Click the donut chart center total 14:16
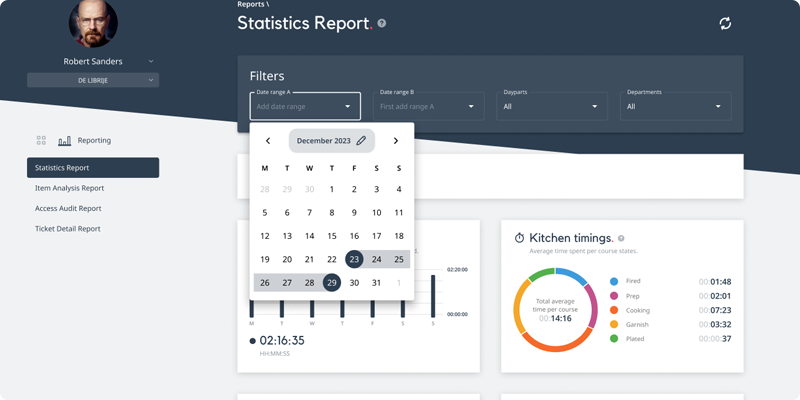 [x=556, y=319]
